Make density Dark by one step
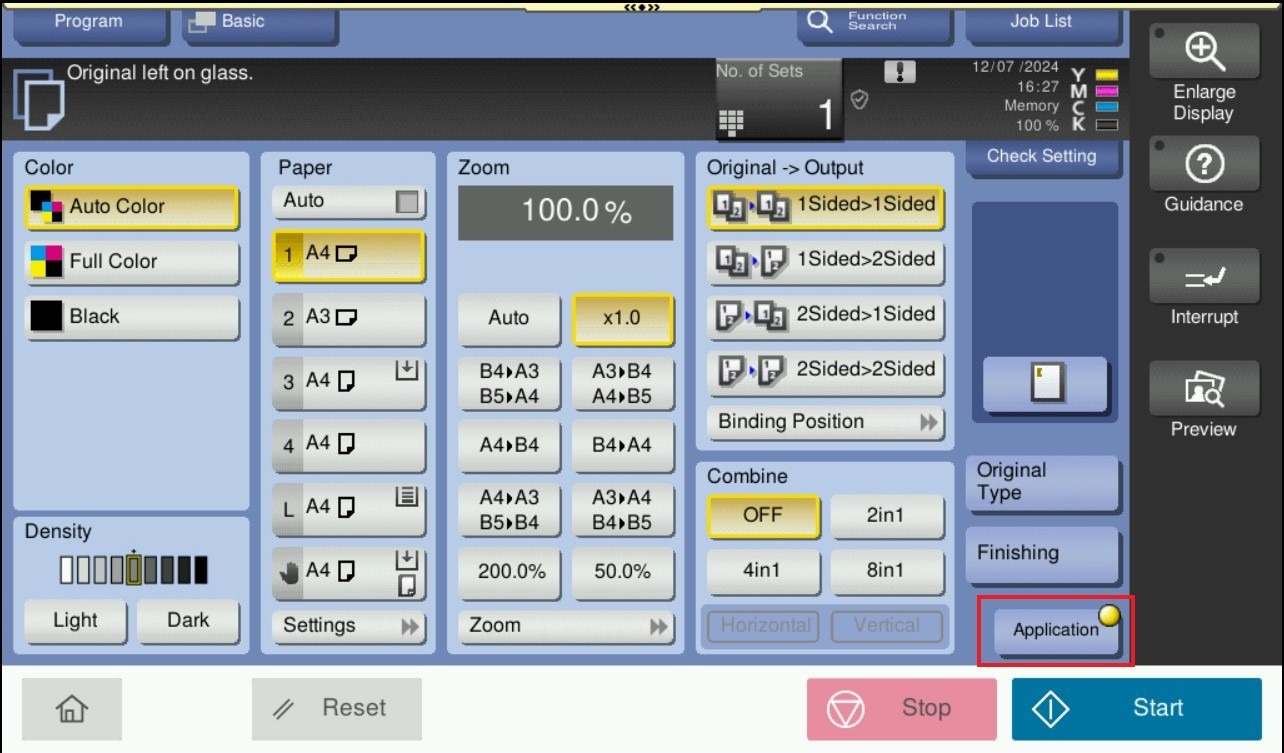Viewport: 1284px width, 753px height. pos(188,620)
